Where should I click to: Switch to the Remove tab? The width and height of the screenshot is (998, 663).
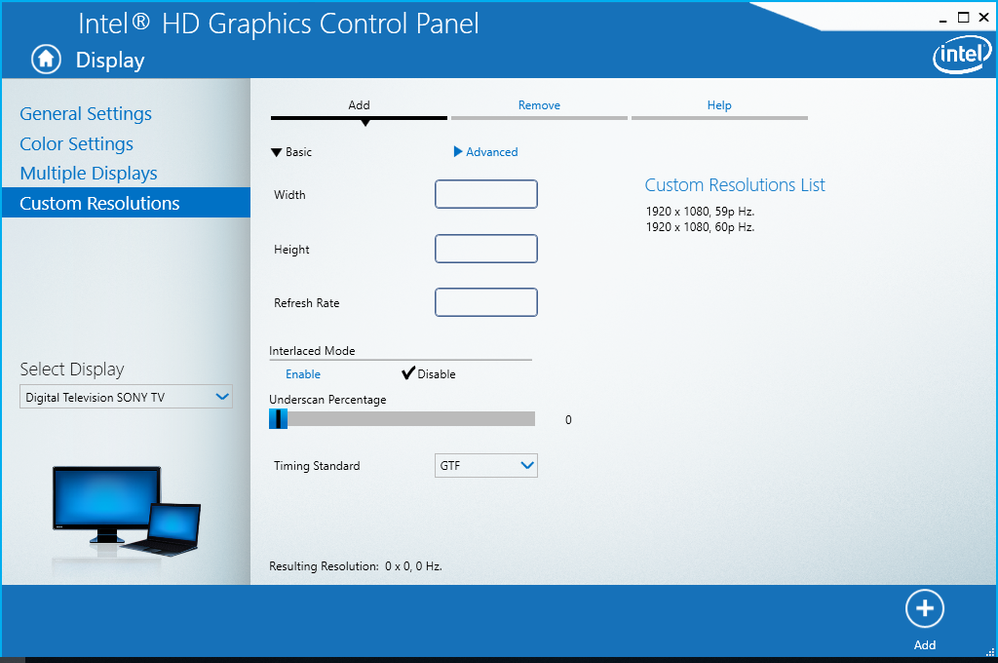[x=539, y=107]
